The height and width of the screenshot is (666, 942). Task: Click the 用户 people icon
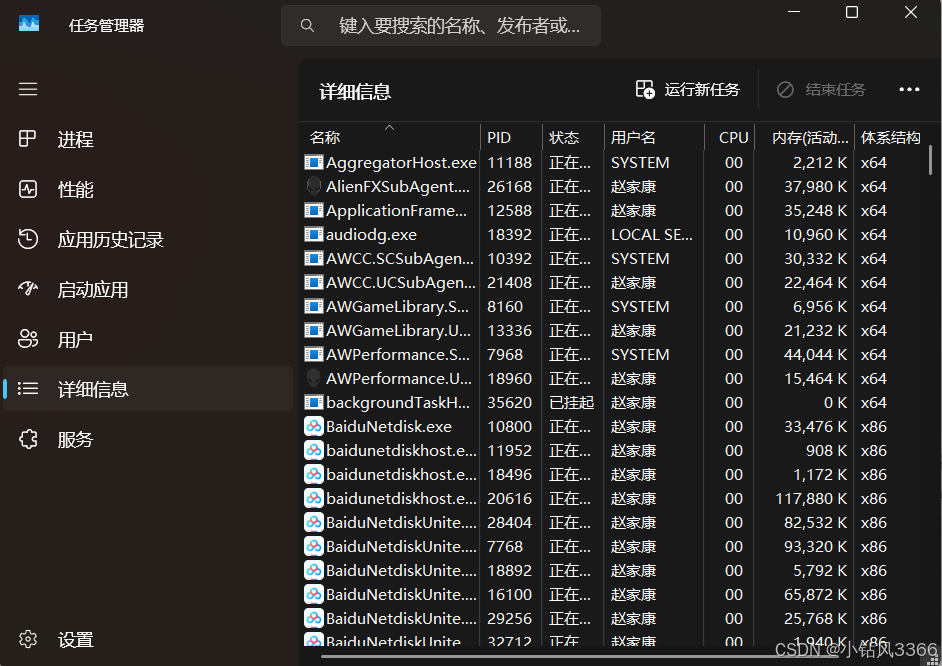(x=28, y=339)
